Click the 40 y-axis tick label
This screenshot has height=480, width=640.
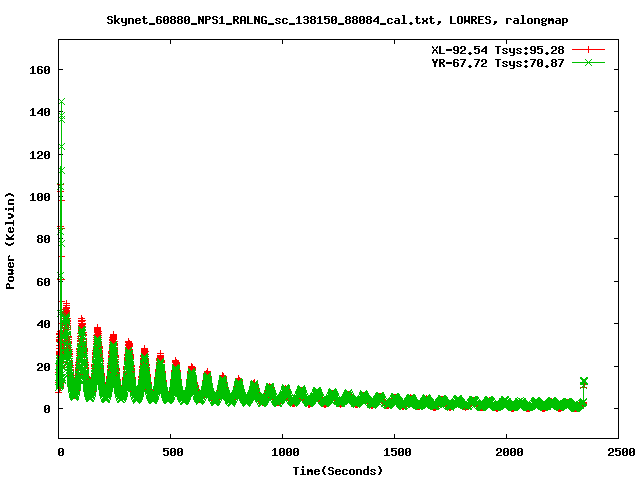[x=43, y=324]
